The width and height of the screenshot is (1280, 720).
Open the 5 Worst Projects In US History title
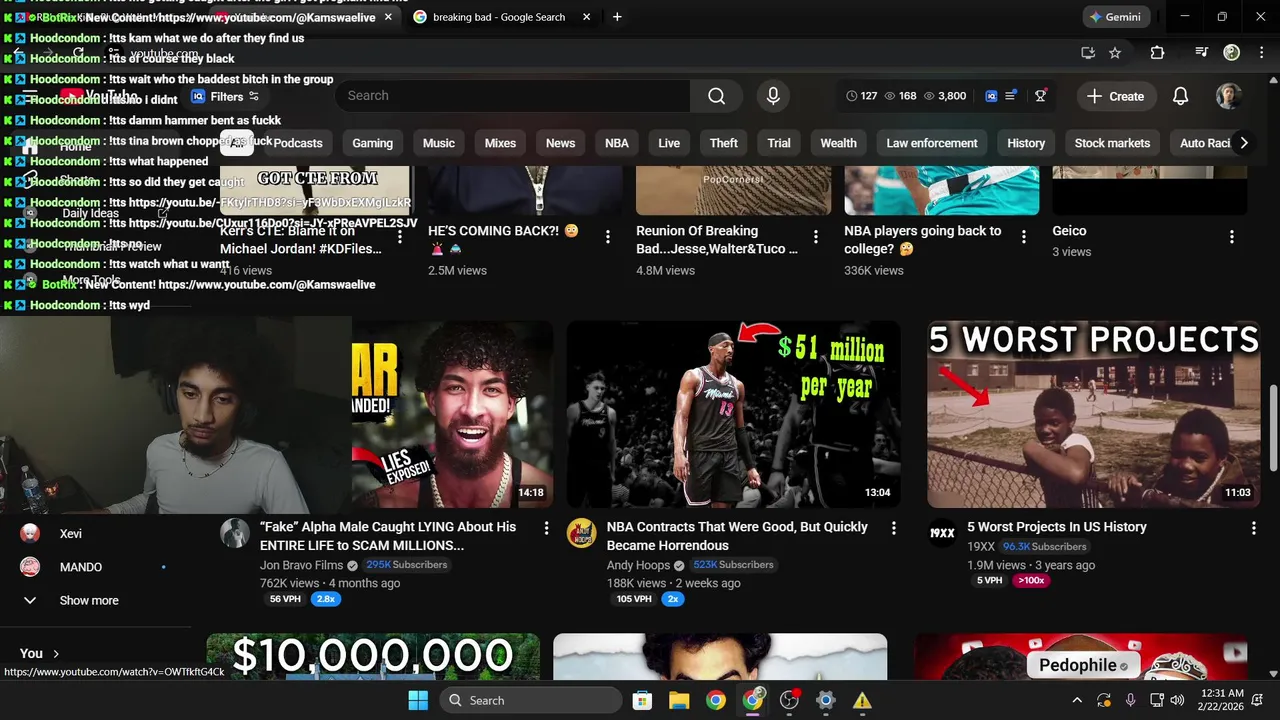1057,527
